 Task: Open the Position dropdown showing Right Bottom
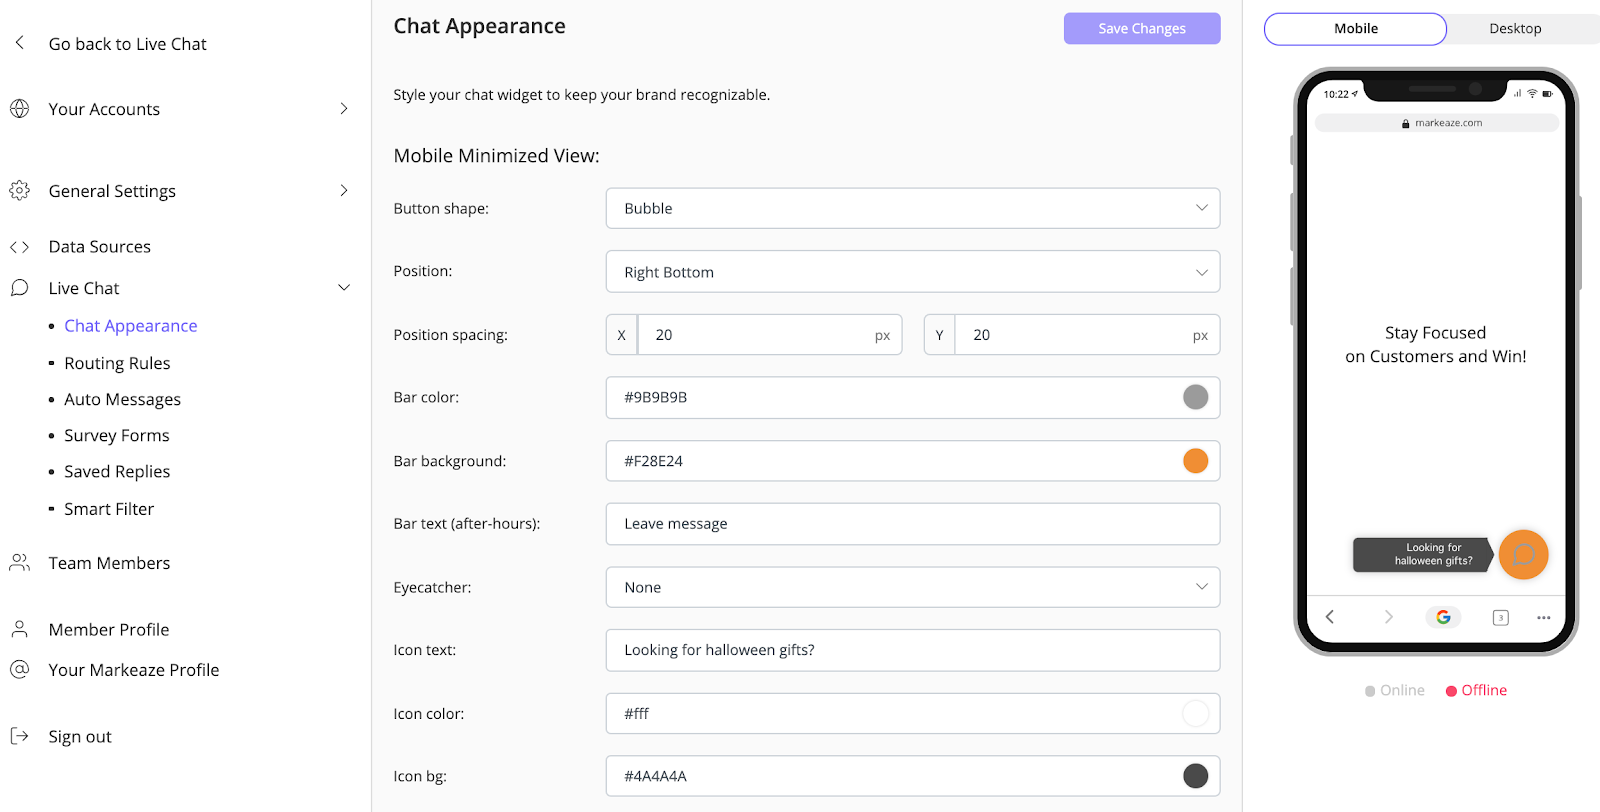(x=912, y=272)
